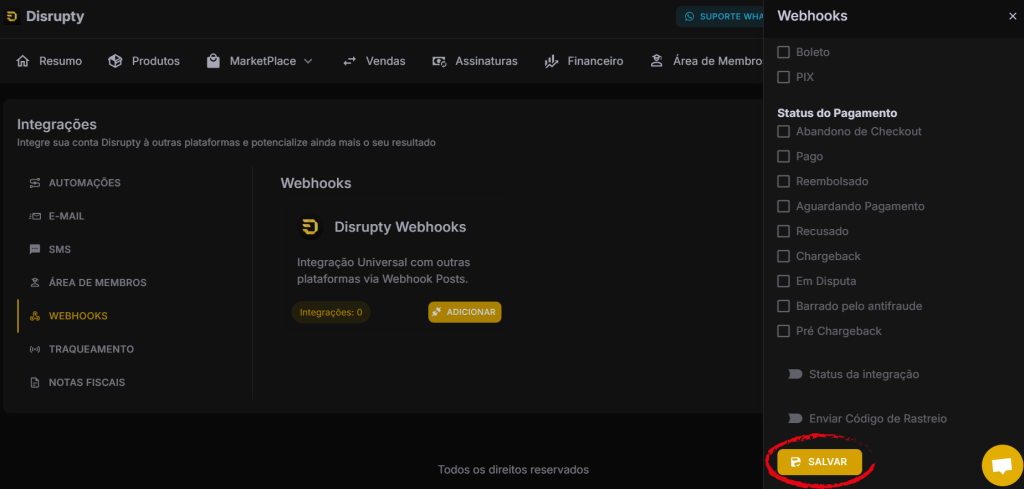Check Barrado pelo antifraude option

[783, 306]
